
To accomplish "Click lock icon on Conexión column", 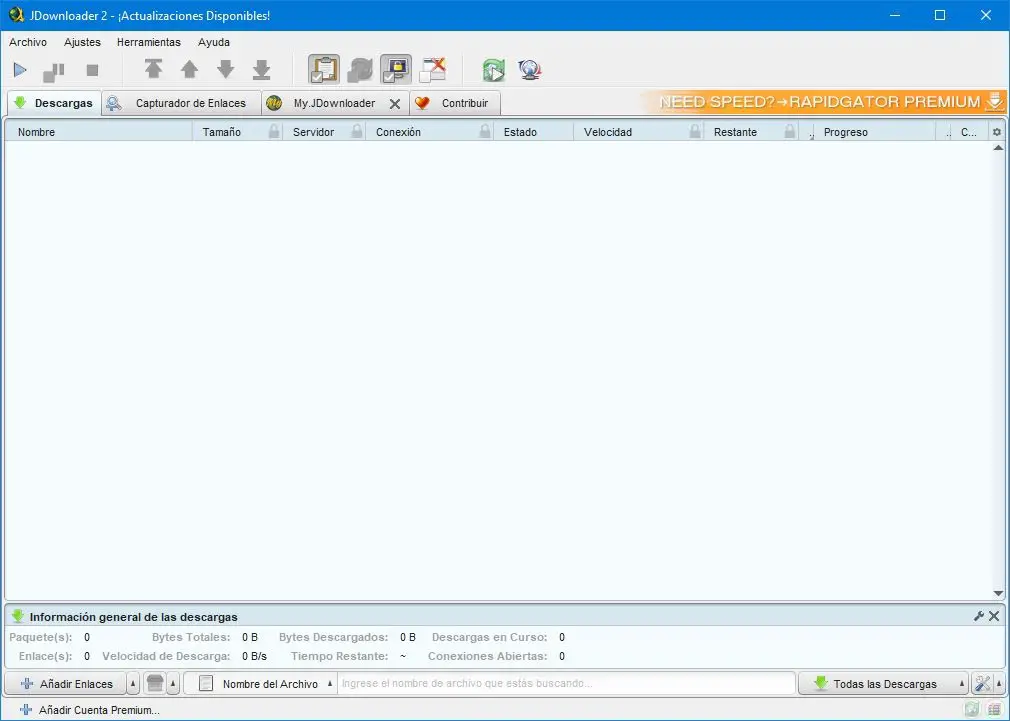I will (x=485, y=131).
